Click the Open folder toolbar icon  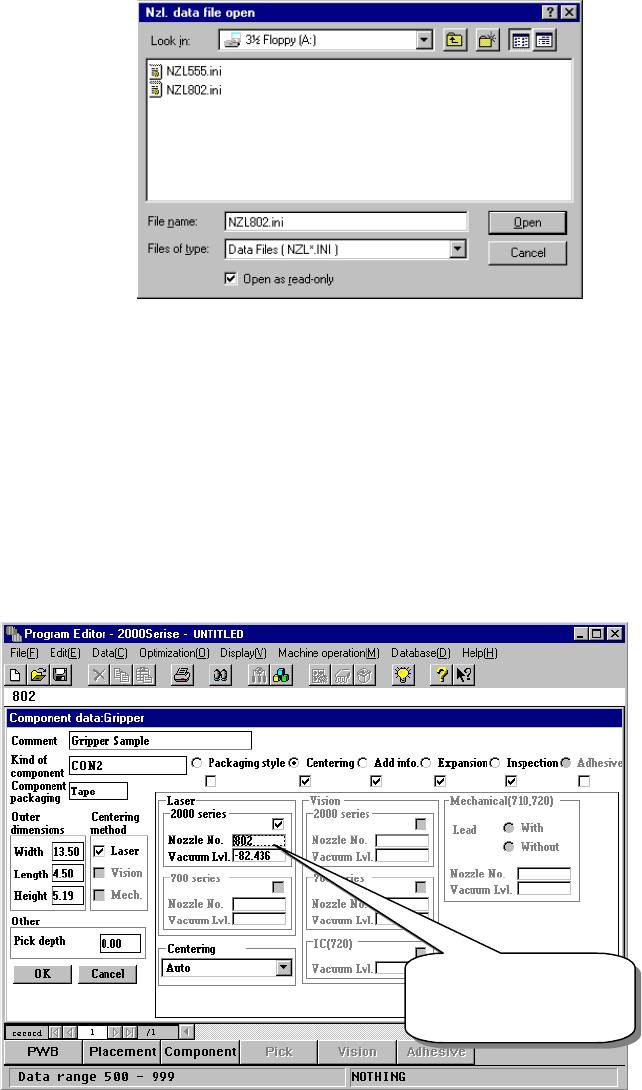38,675
